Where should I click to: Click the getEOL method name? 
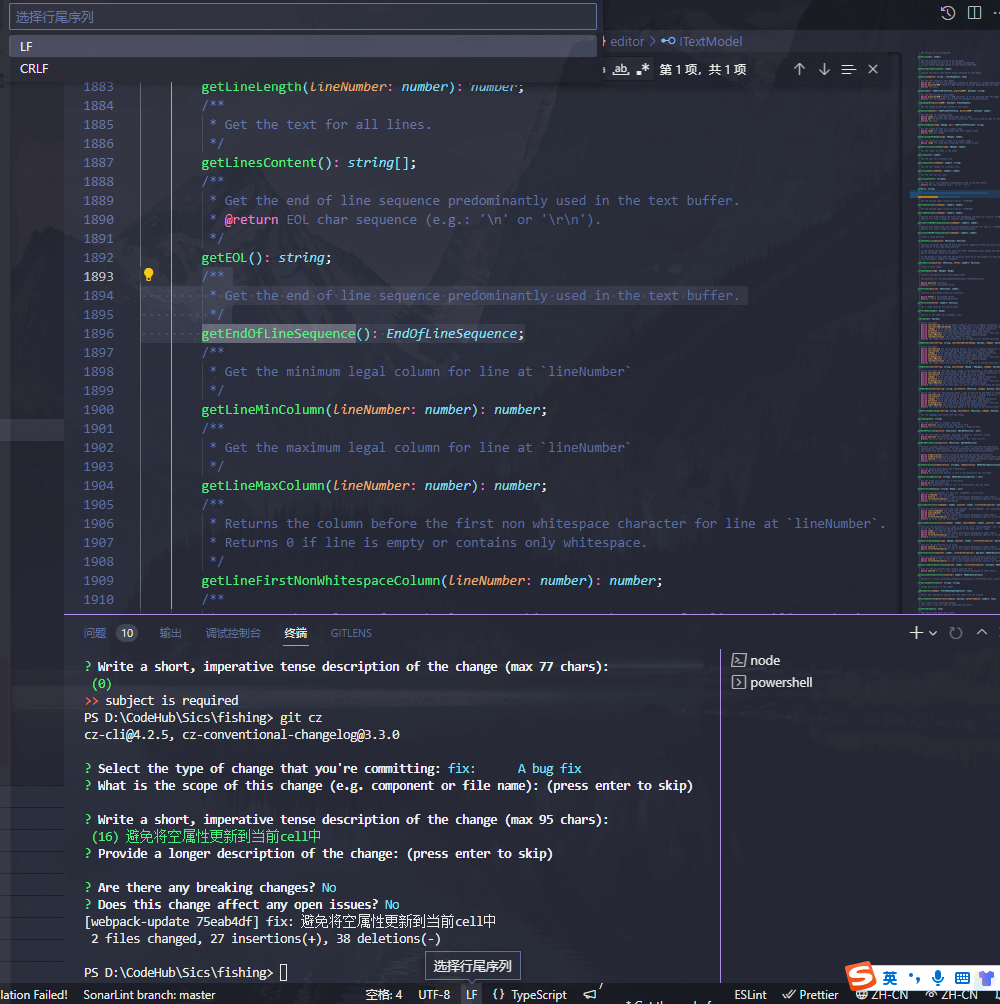click(x=224, y=257)
